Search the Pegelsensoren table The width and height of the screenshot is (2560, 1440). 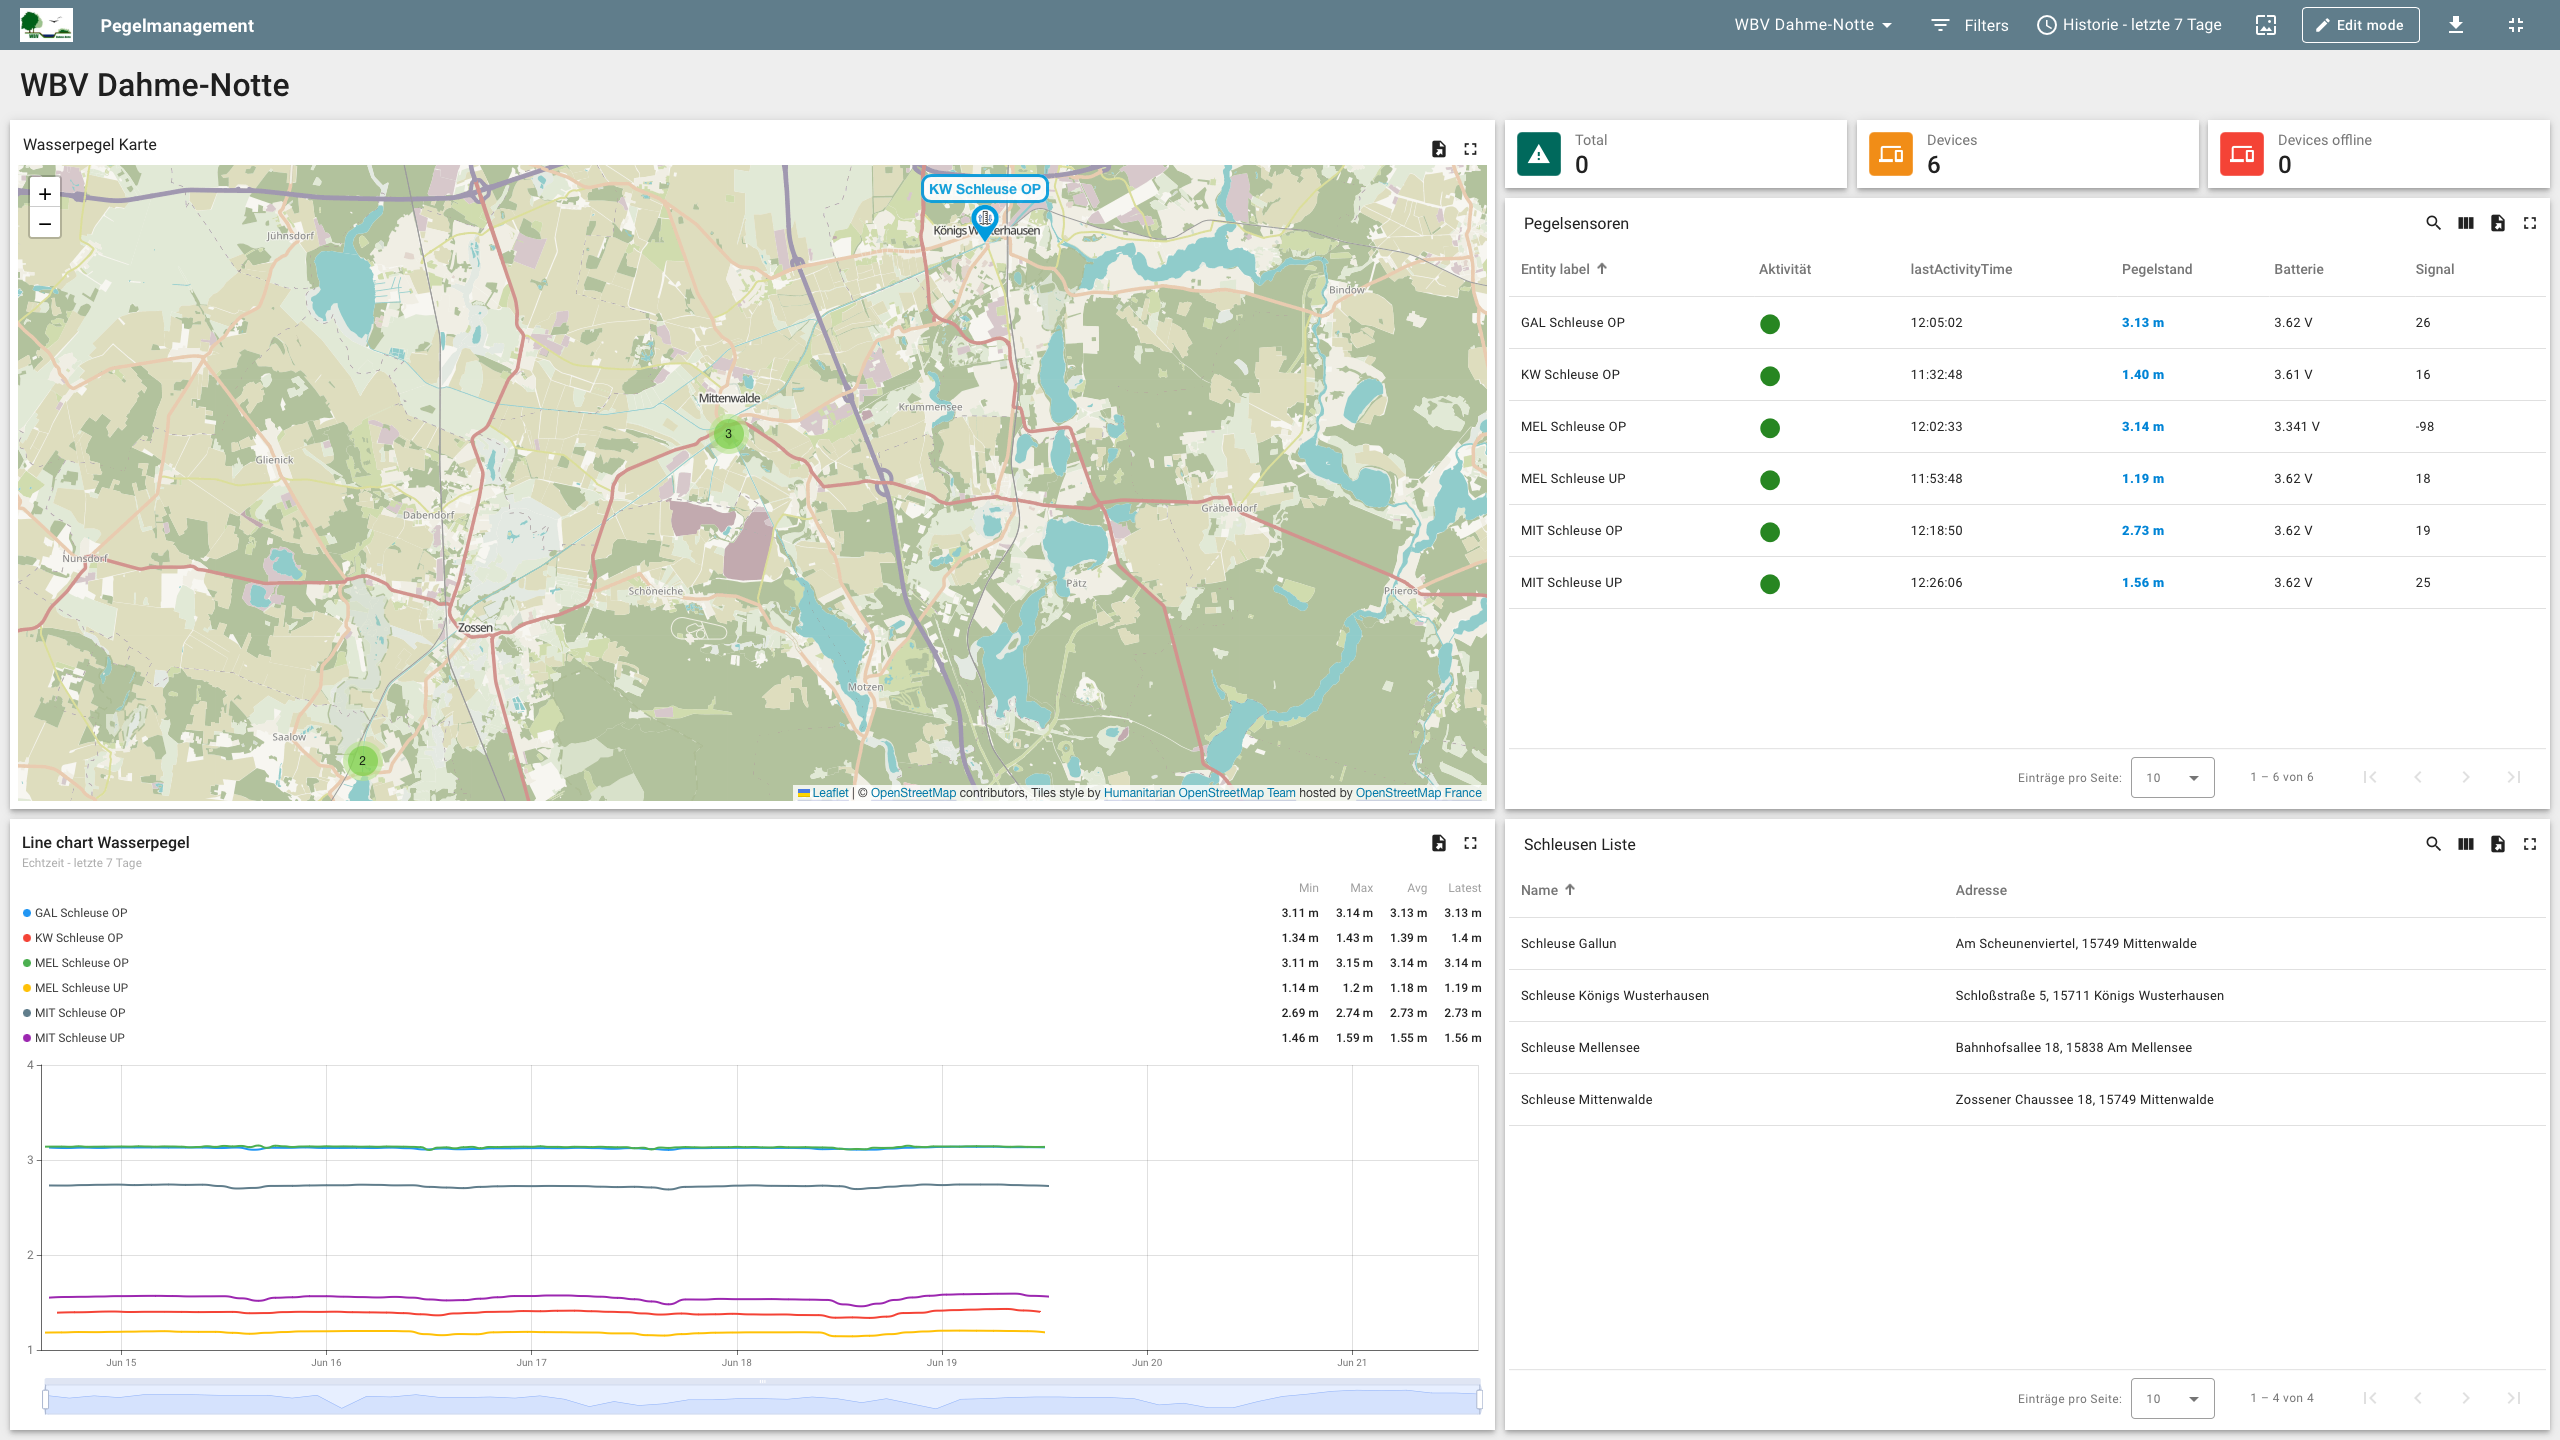(2433, 223)
